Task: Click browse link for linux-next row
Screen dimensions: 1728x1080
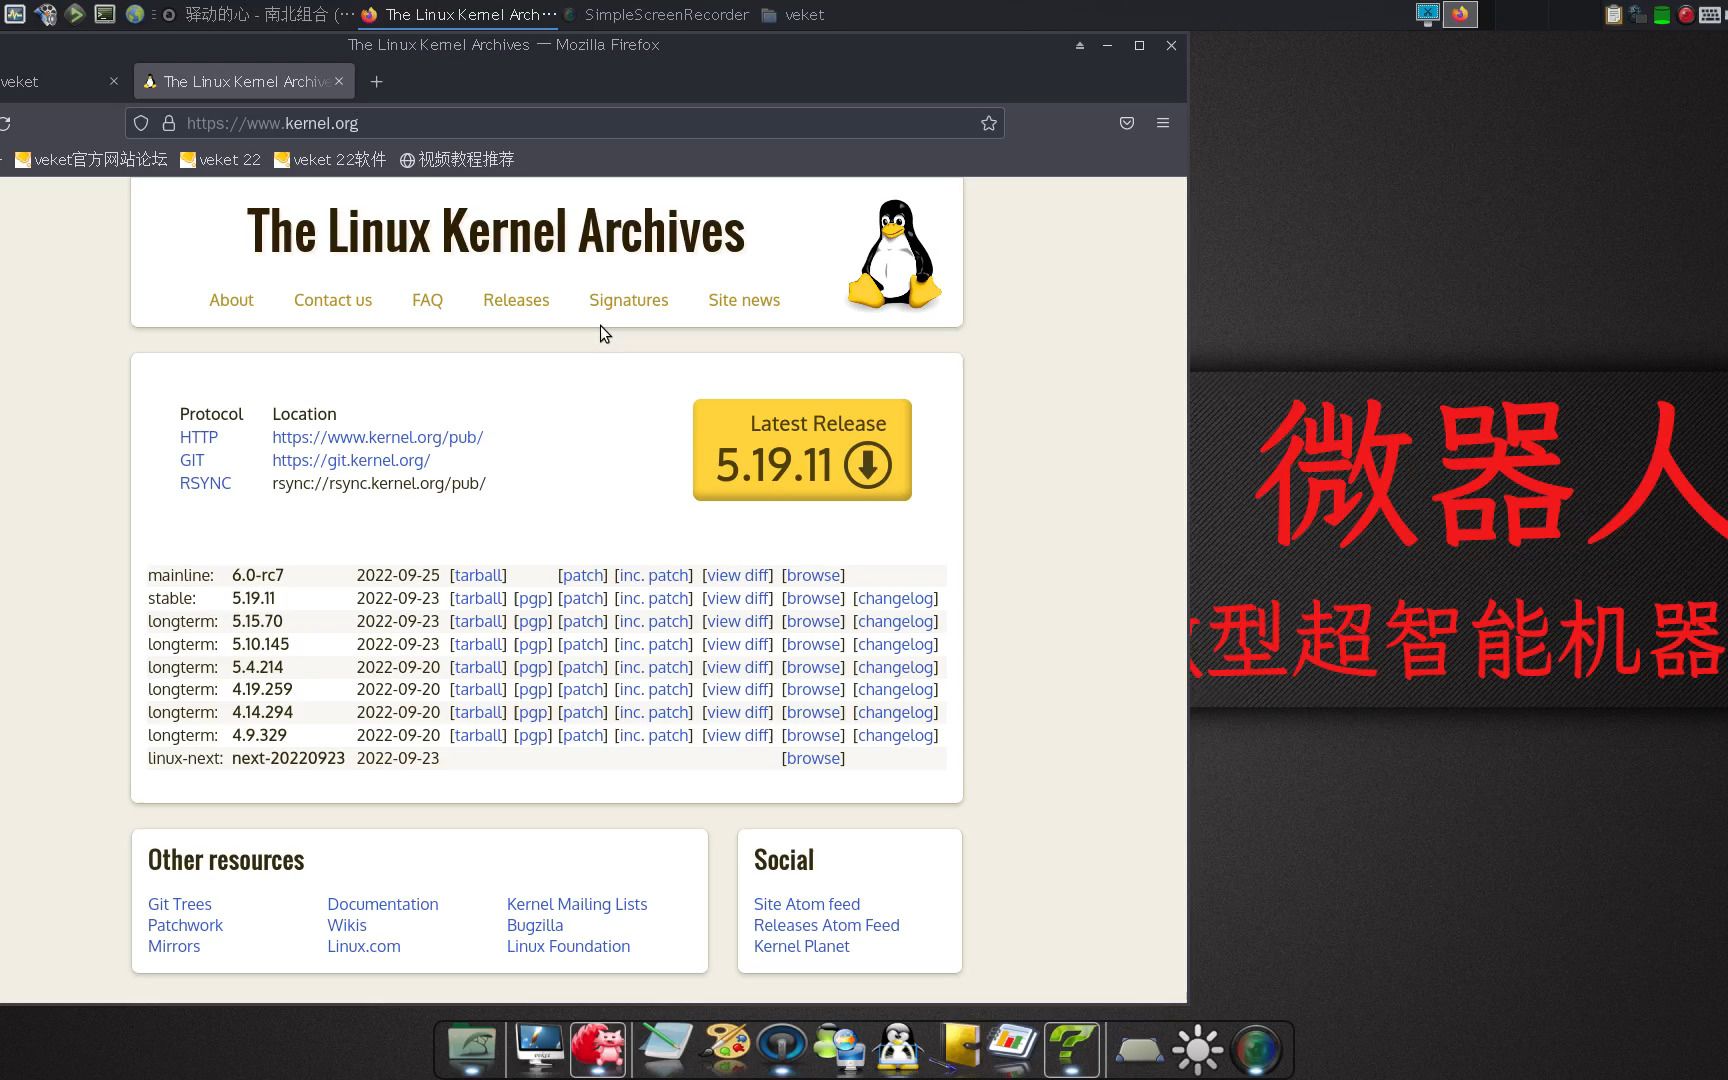Action: click(813, 758)
